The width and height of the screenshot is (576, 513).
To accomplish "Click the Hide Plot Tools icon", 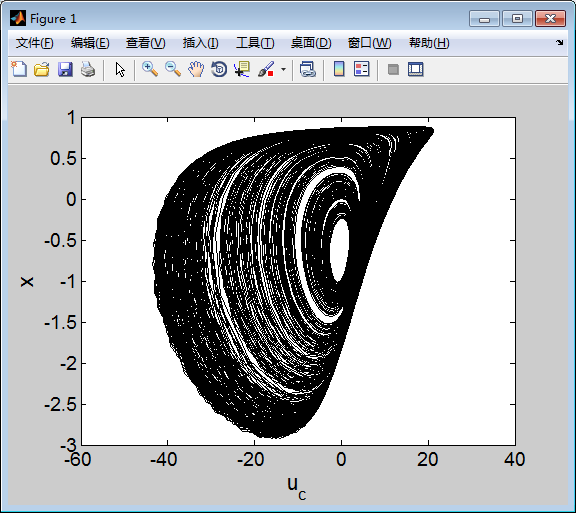I will pyautogui.click(x=393, y=69).
